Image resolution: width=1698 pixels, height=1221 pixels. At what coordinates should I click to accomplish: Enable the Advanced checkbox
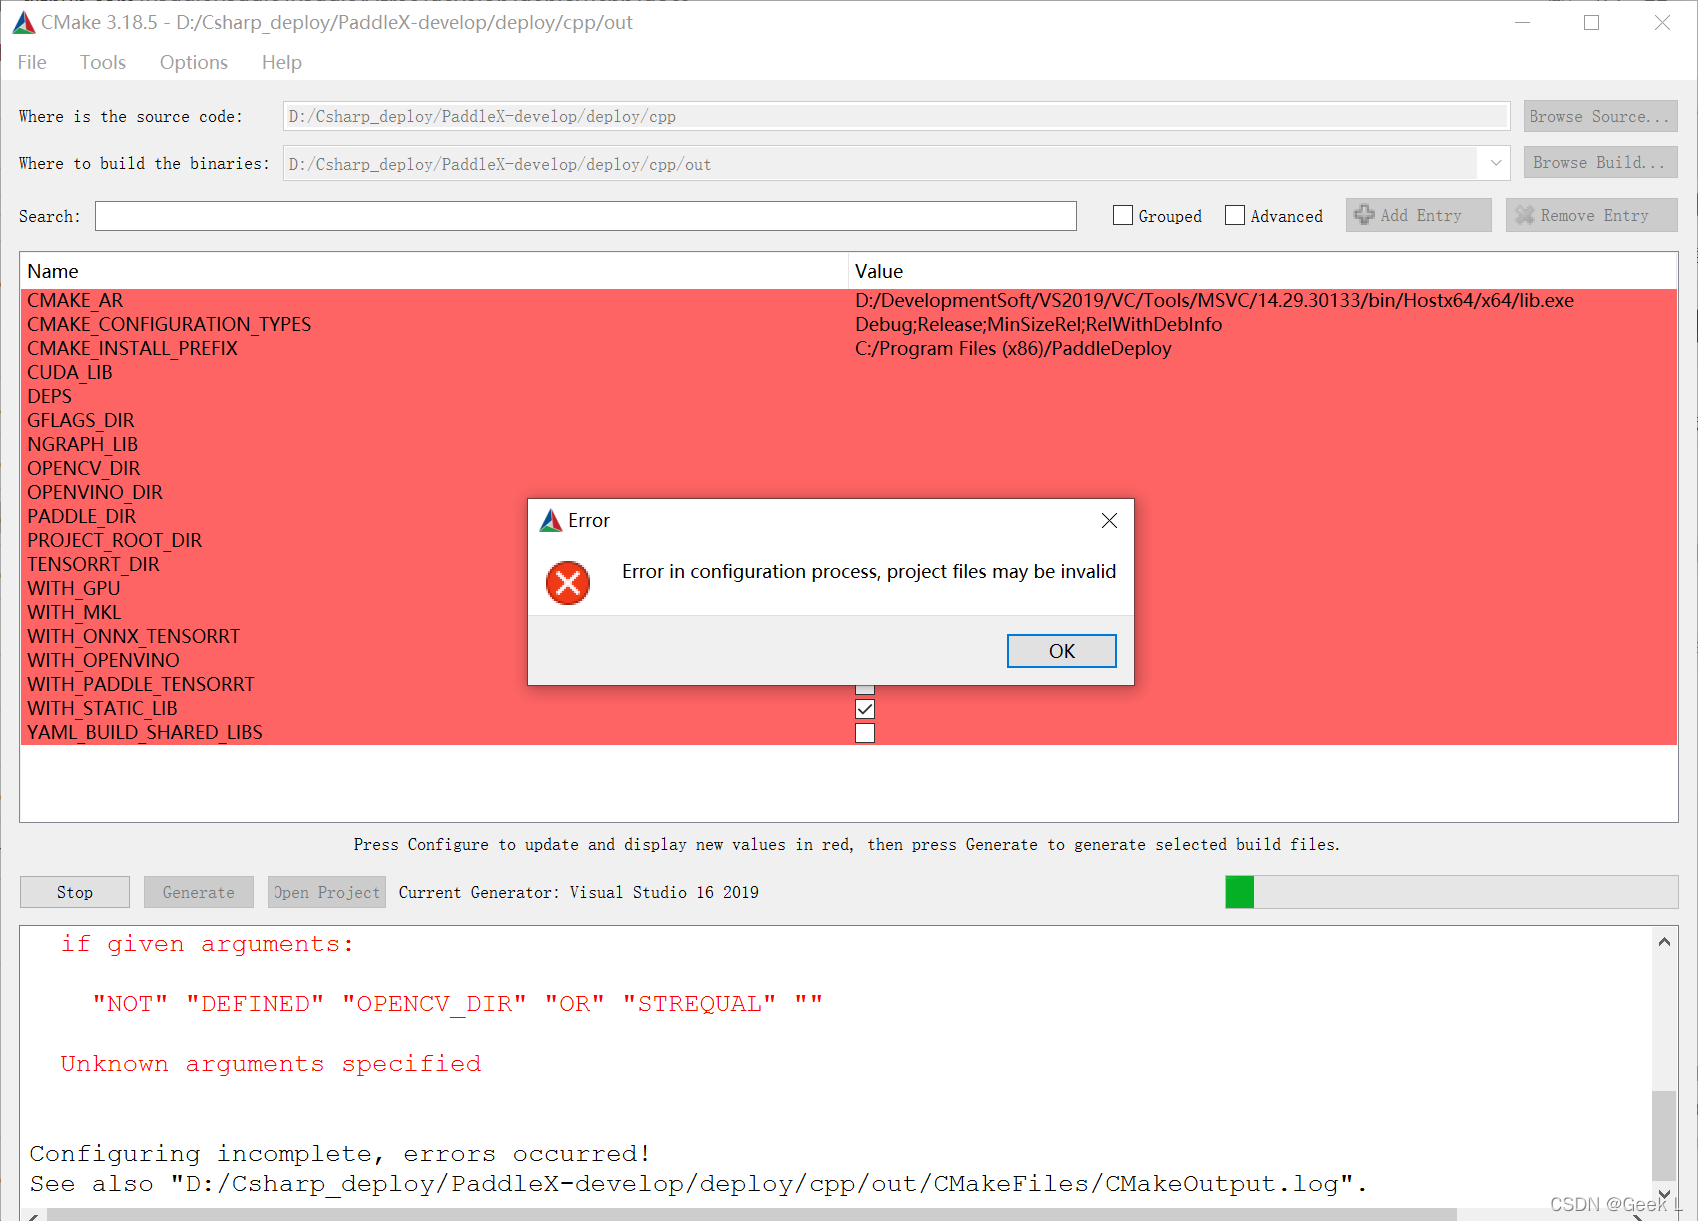(1235, 215)
